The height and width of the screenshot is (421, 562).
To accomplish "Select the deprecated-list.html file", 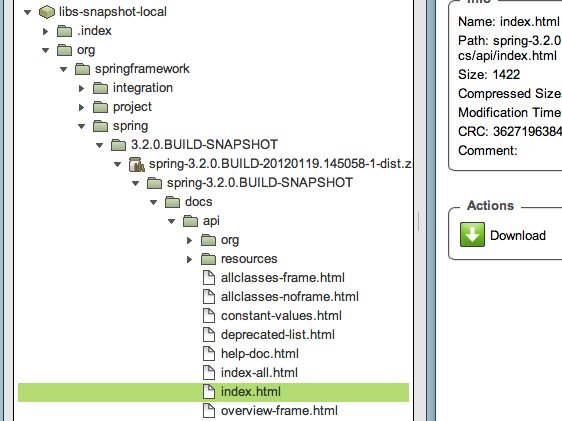I will tap(278, 335).
